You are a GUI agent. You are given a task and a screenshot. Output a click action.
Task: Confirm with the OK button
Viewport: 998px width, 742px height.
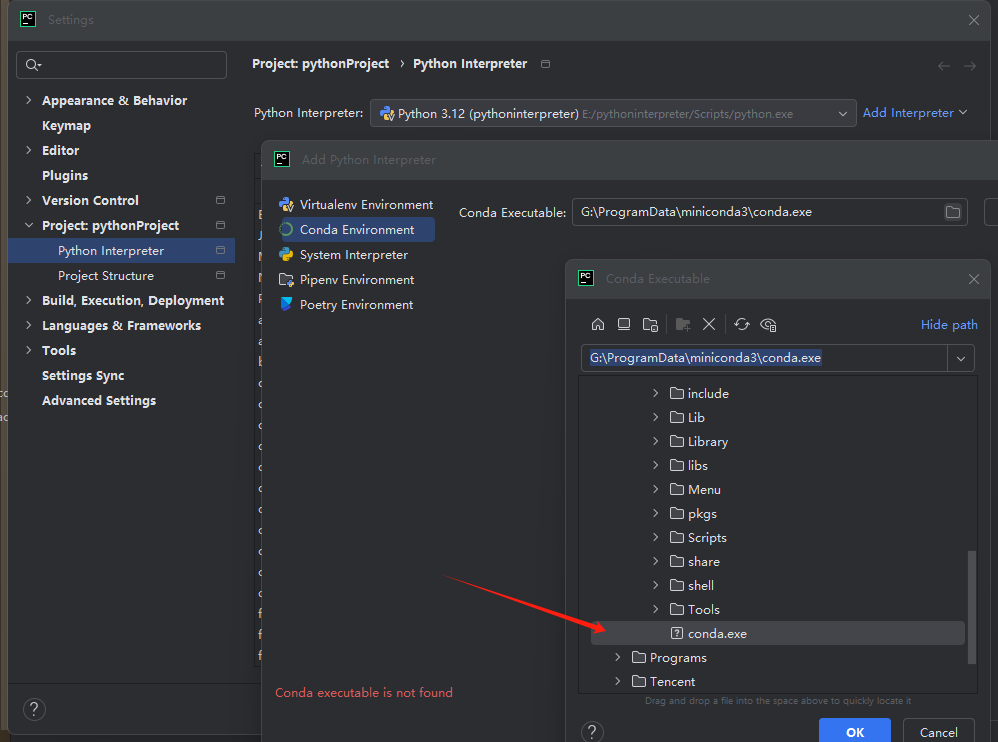pos(854,732)
